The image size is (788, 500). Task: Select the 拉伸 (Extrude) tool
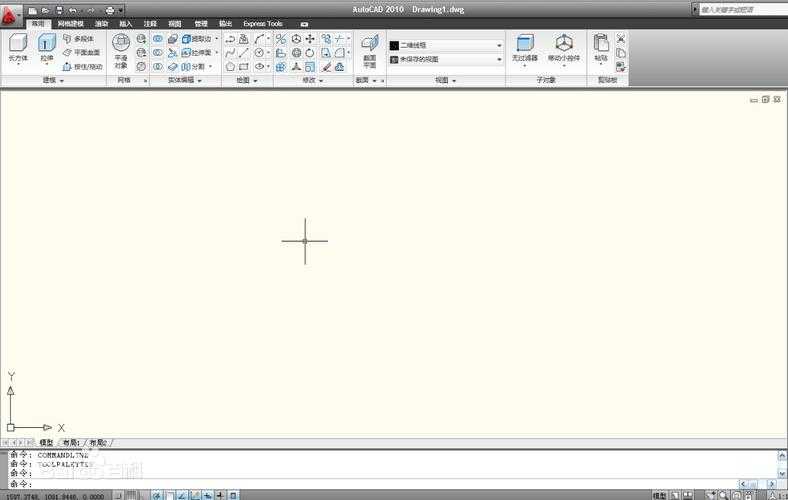click(47, 44)
